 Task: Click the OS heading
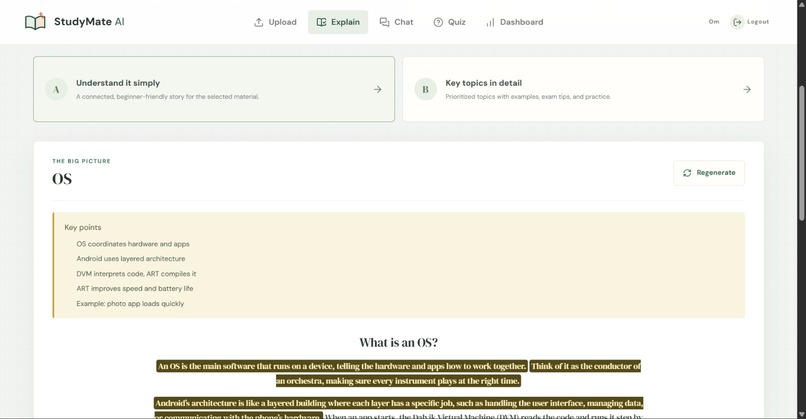[62, 179]
